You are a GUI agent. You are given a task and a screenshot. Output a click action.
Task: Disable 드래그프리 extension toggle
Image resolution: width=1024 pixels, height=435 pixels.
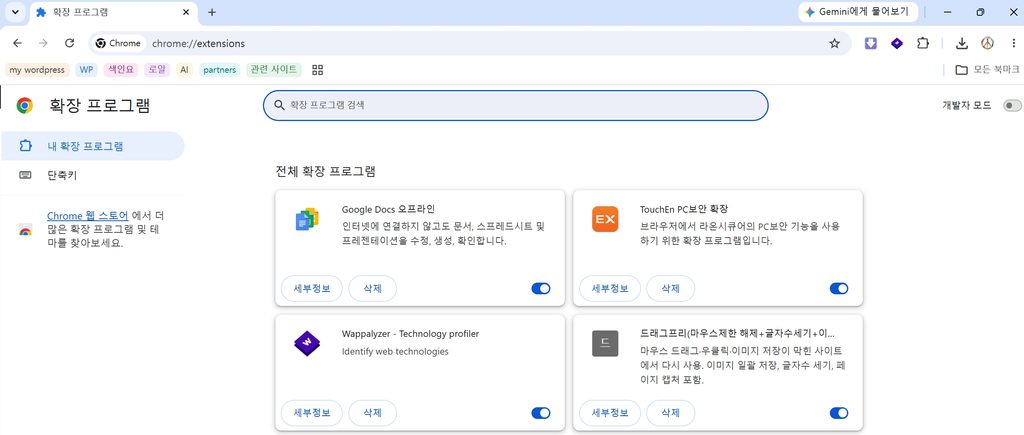point(839,413)
